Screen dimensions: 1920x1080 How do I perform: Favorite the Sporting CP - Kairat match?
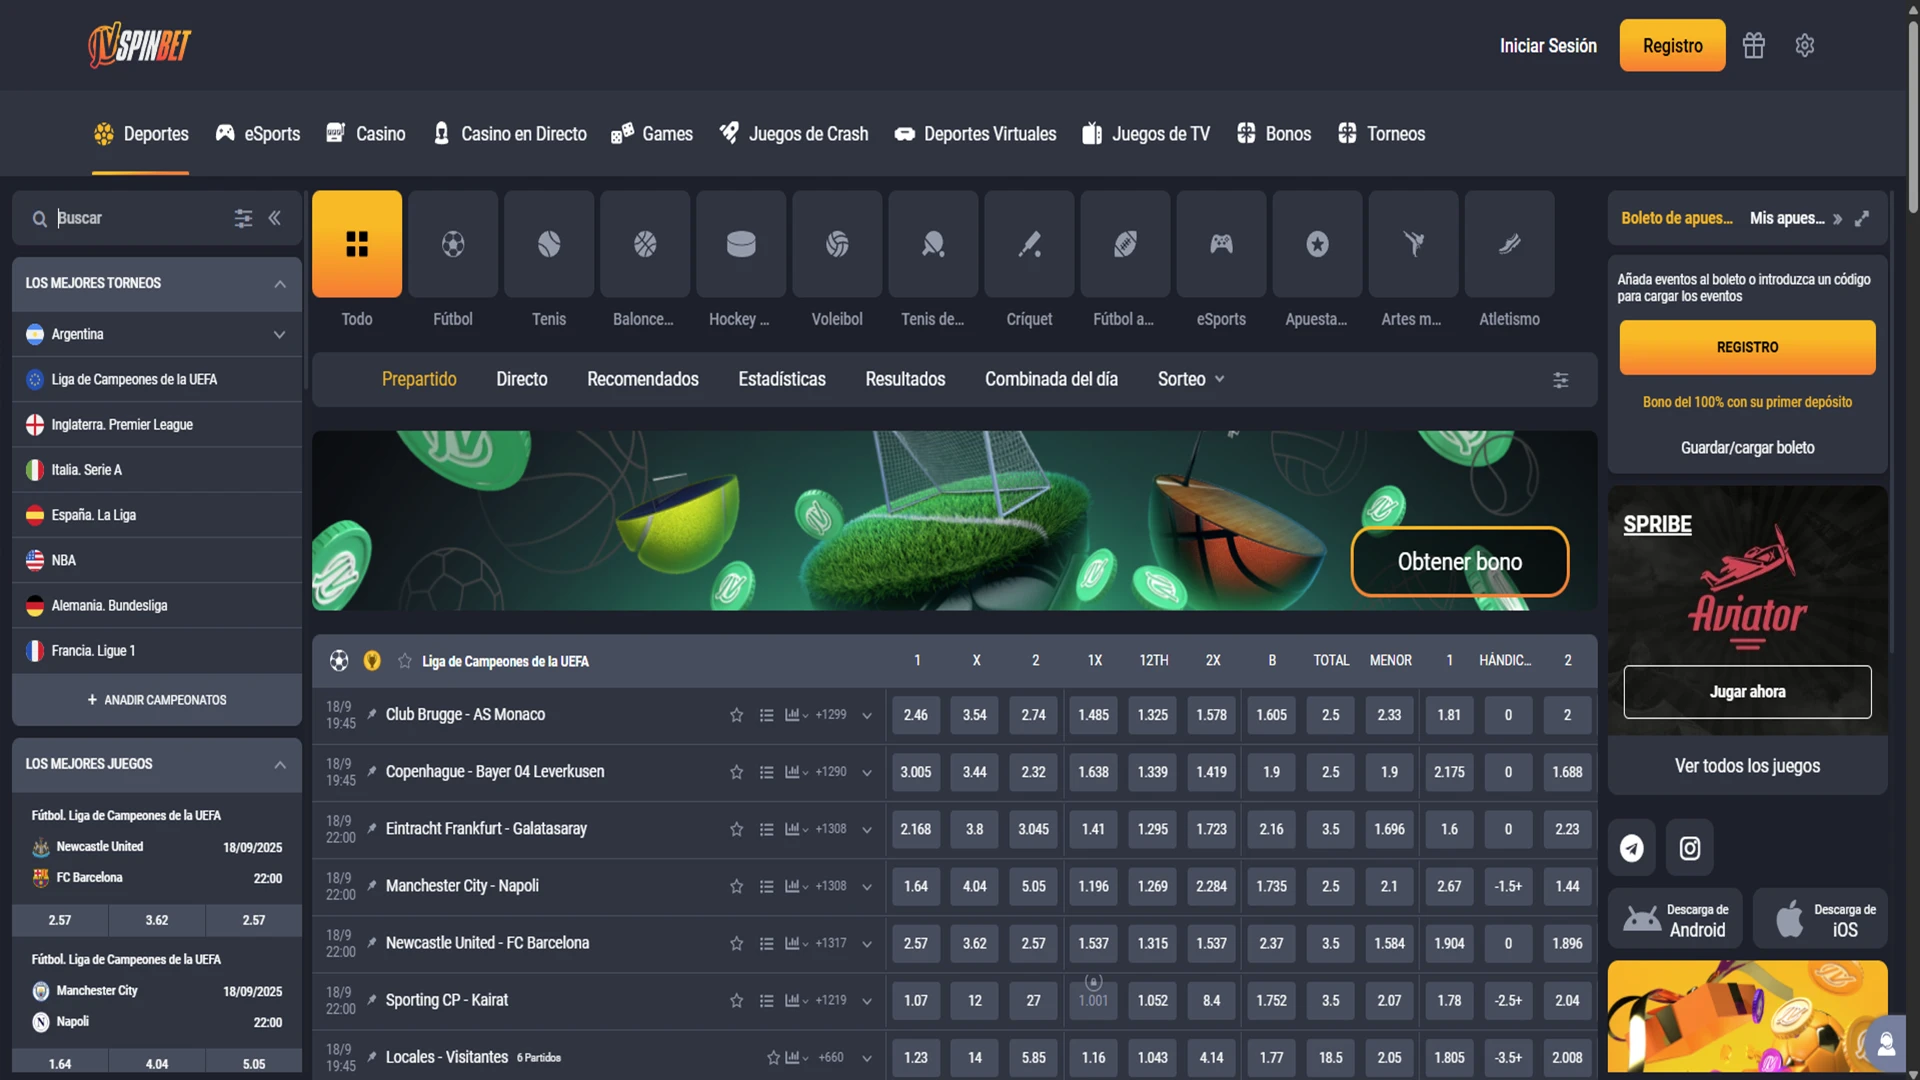[x=737, y=1001]
